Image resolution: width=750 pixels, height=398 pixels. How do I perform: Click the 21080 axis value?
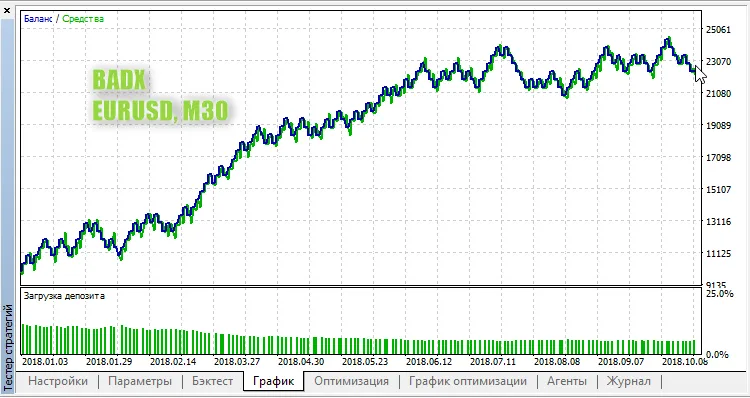(718, 93)
